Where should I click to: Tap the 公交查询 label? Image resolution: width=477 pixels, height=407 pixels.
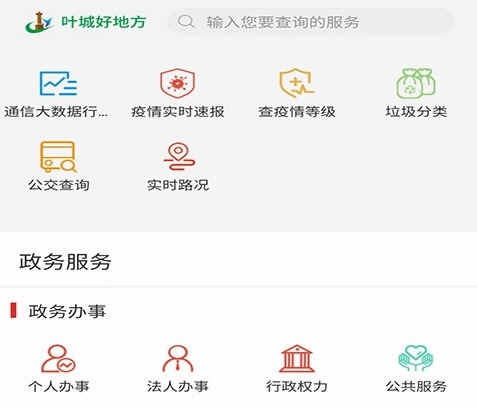59,185
